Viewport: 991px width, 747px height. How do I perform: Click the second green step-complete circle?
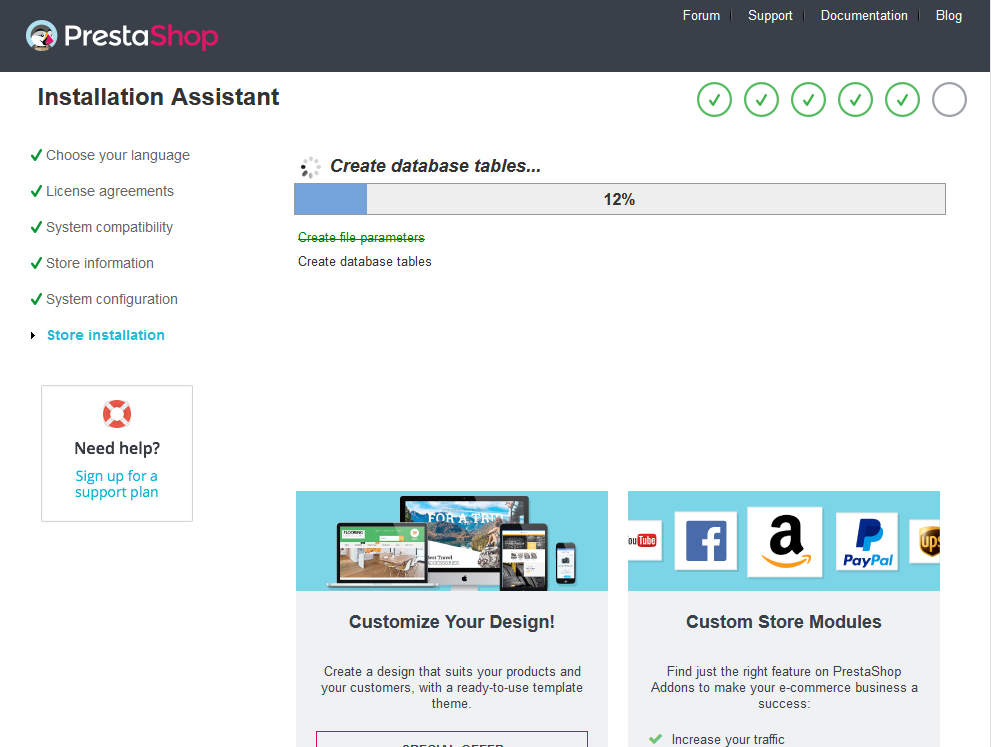tap(761, 100)
